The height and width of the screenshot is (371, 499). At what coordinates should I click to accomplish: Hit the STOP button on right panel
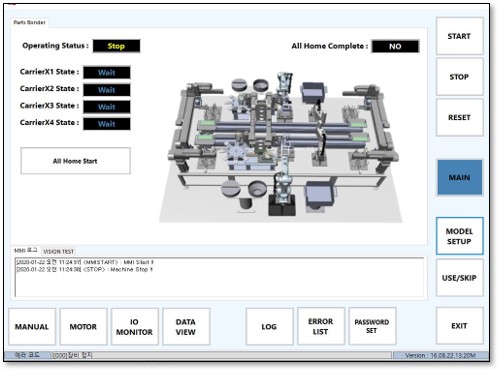[459, 77]
